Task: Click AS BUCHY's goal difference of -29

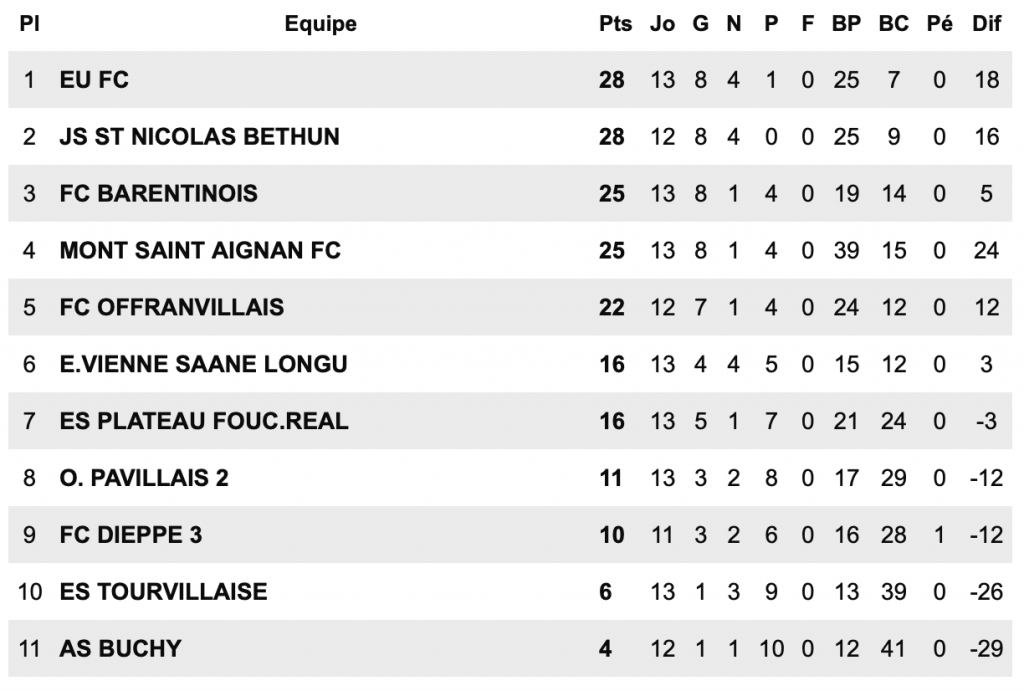Action: 986,649
